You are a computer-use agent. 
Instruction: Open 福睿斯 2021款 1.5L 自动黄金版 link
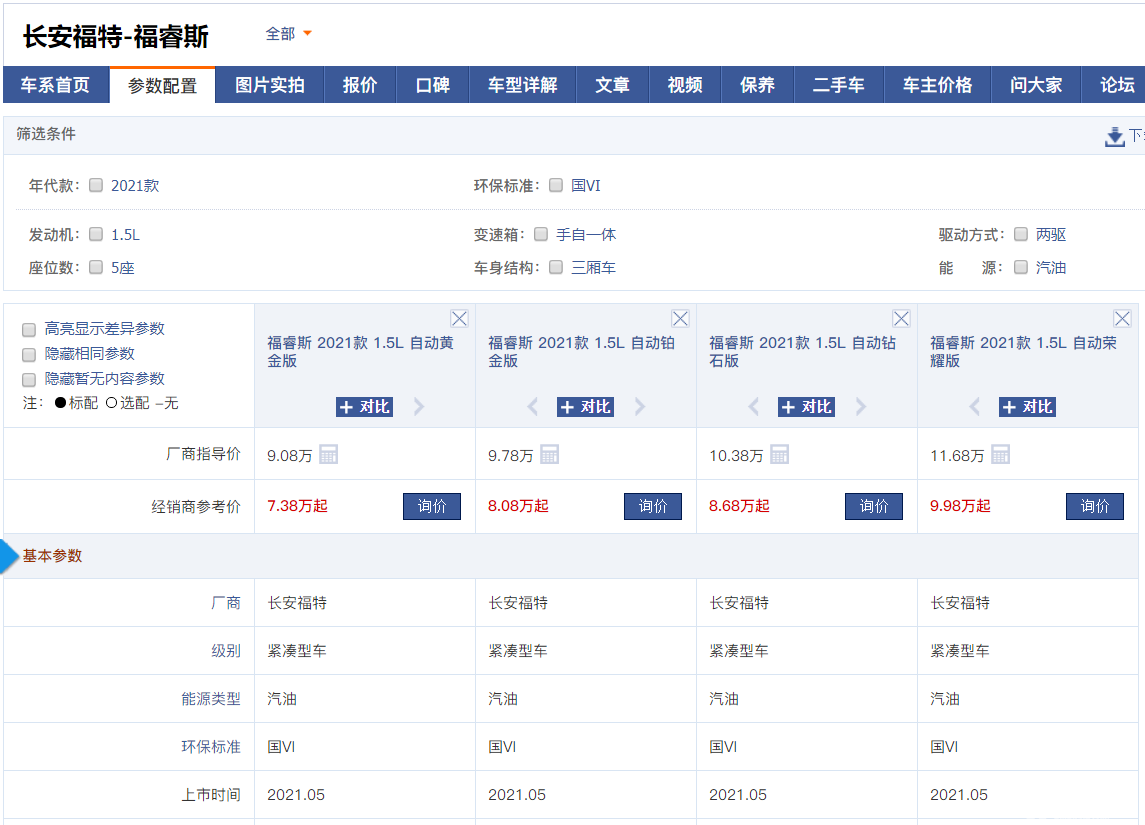(x=361, y=351)
